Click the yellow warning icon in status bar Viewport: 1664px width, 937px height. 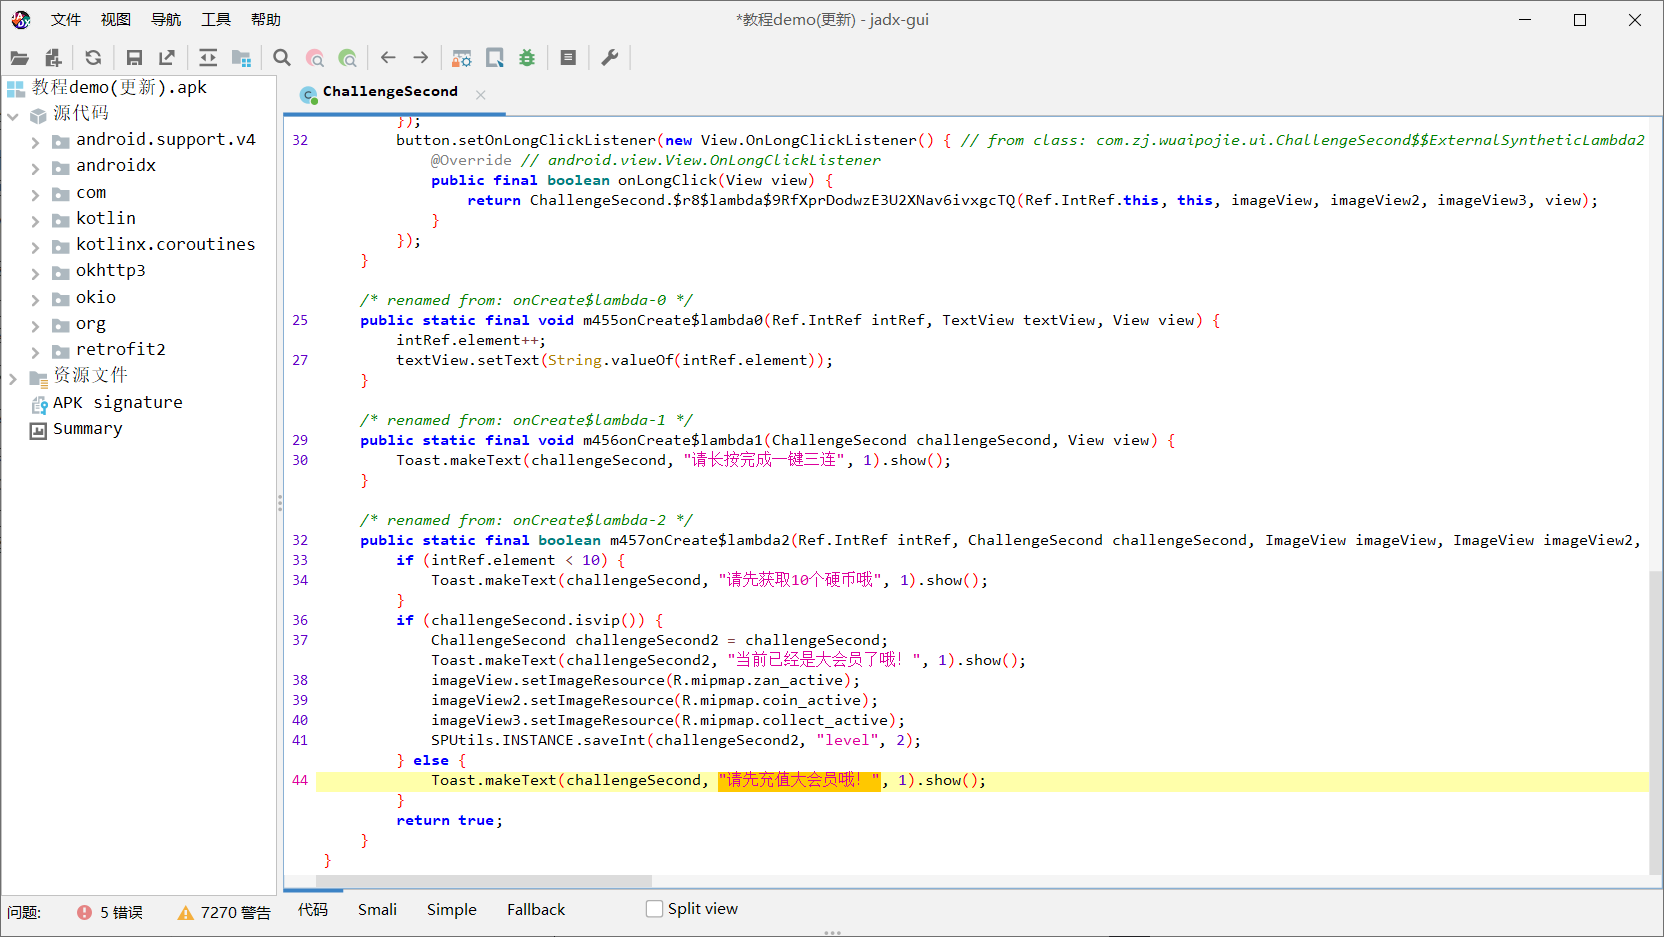(x=186, y=912)
